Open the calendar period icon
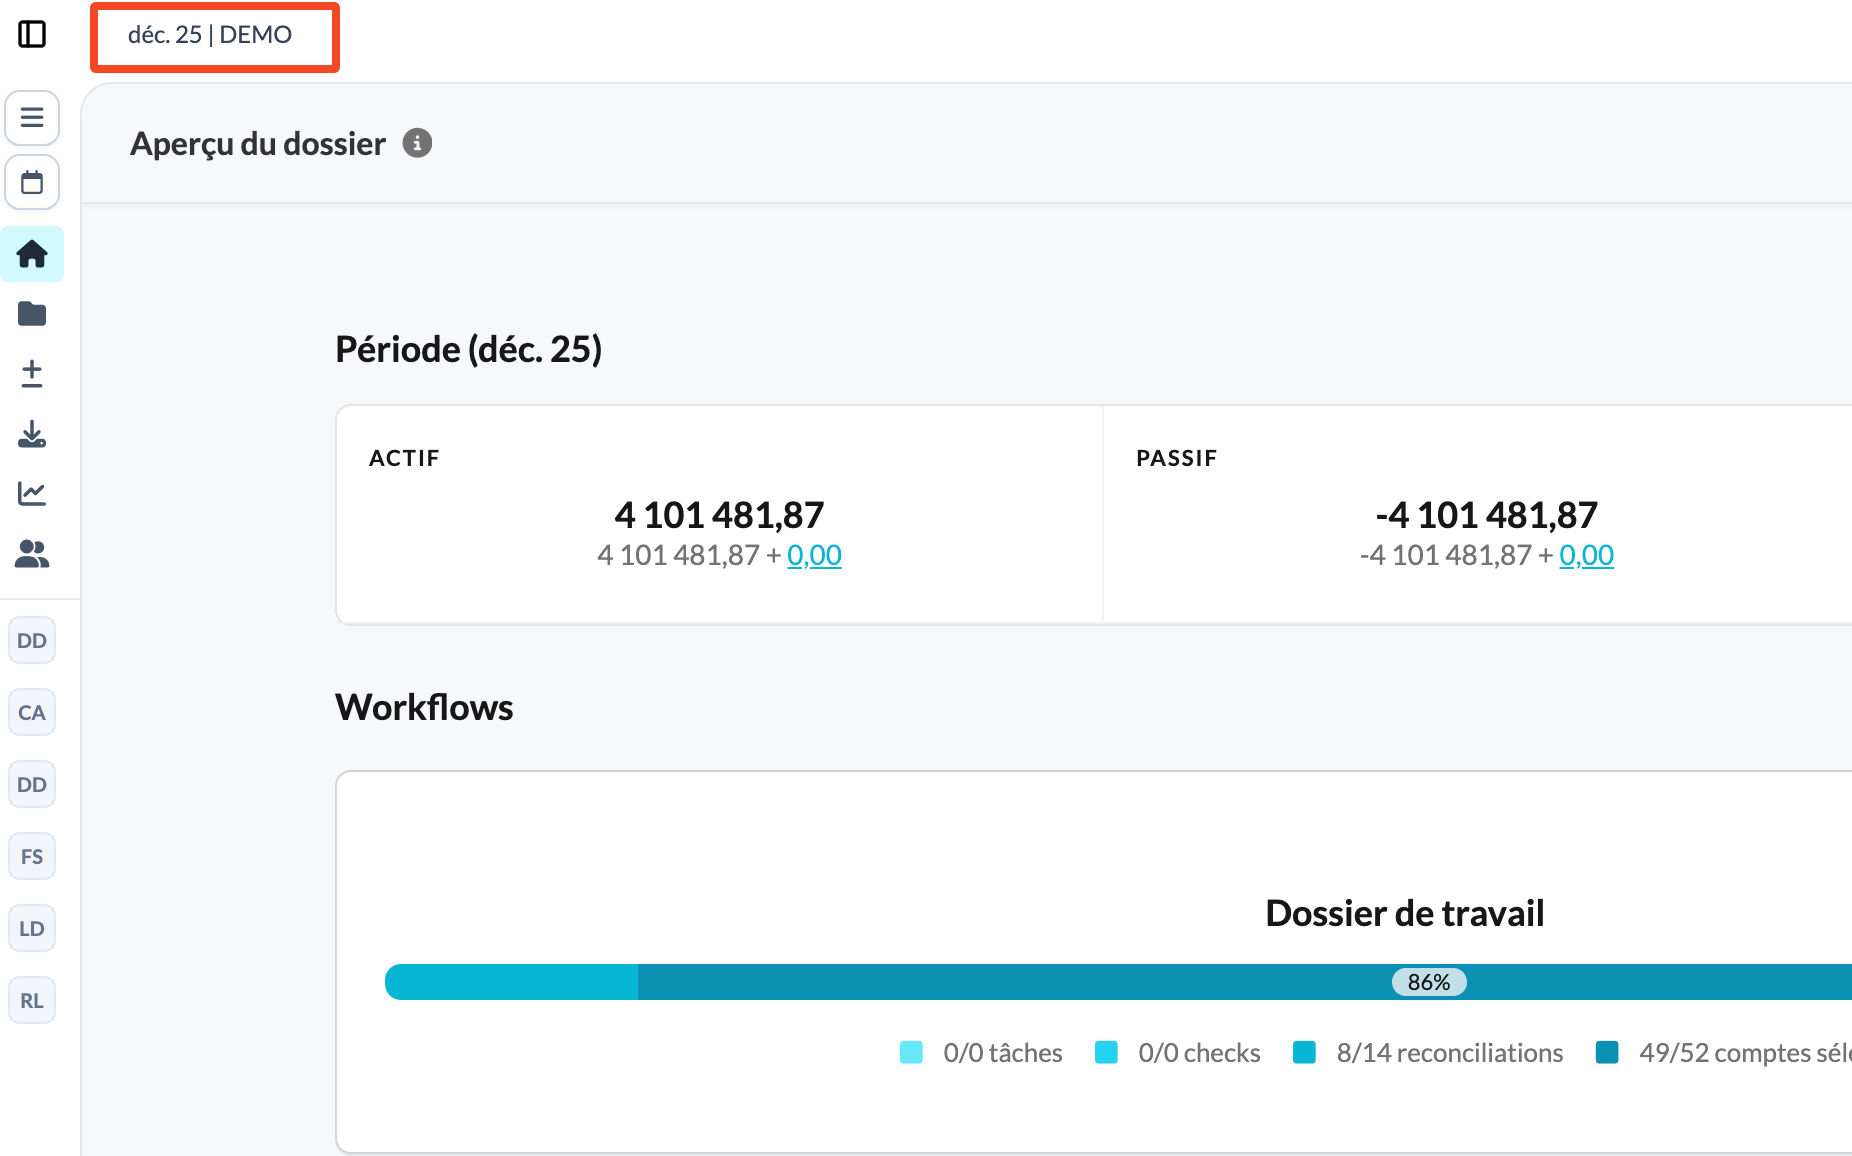Screen dimensions: 1852x1156 tap(32, 182)
